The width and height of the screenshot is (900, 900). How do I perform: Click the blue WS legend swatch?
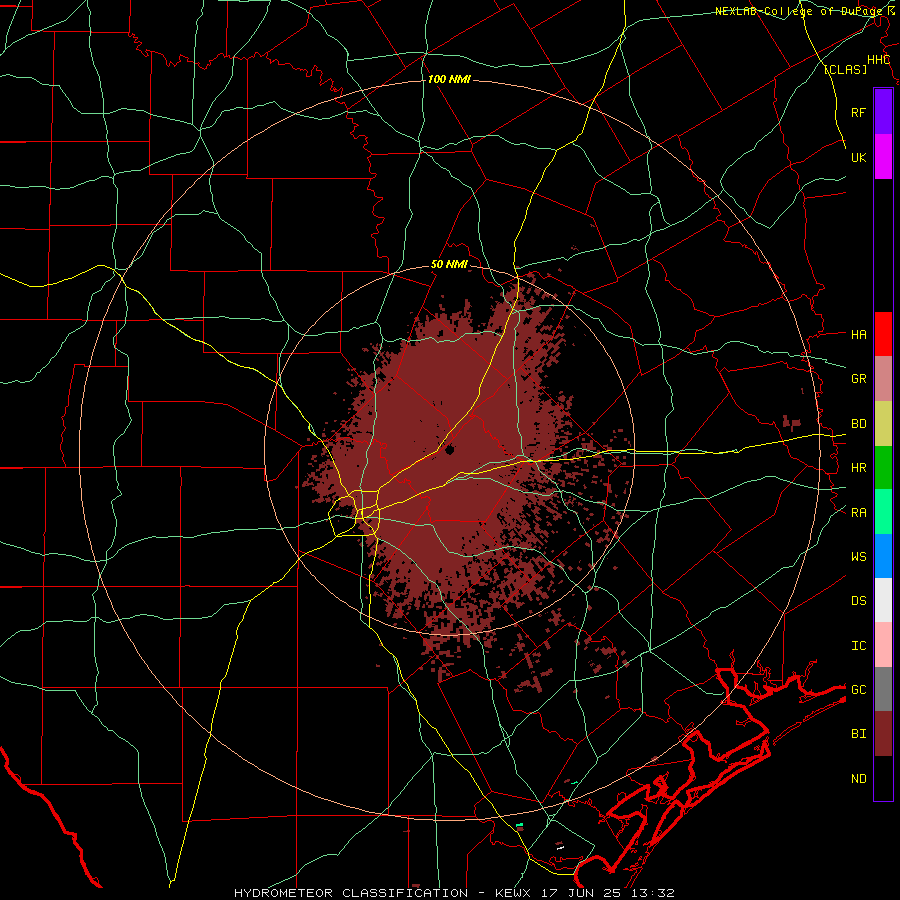click(x=883, y=556)
